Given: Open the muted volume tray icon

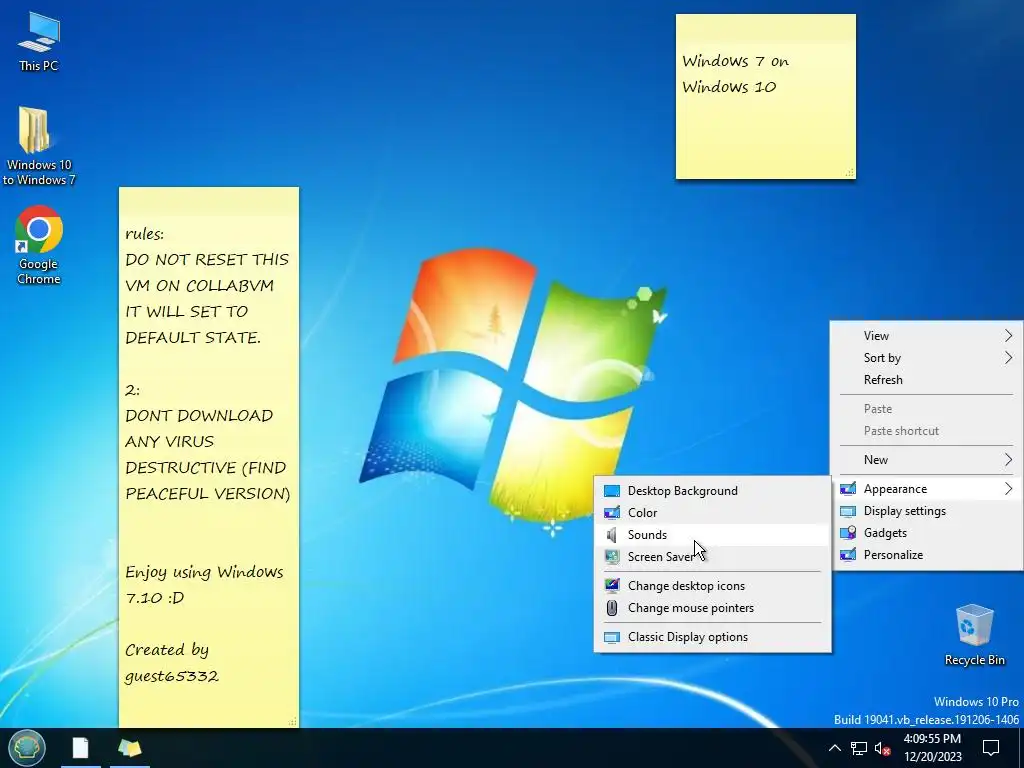Looking at the screenshot, I should click(882, 748).
